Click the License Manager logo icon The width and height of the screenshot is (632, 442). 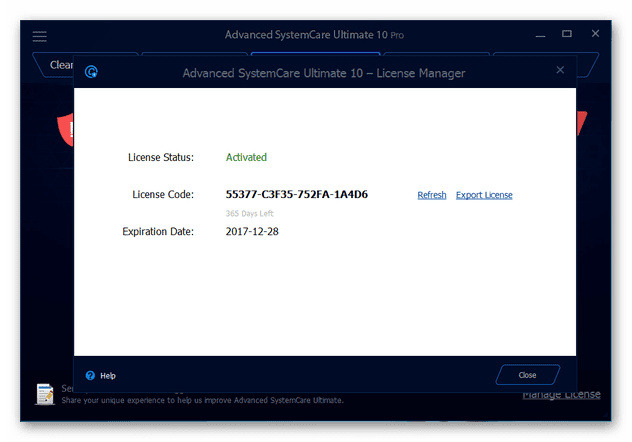point(91,72)
